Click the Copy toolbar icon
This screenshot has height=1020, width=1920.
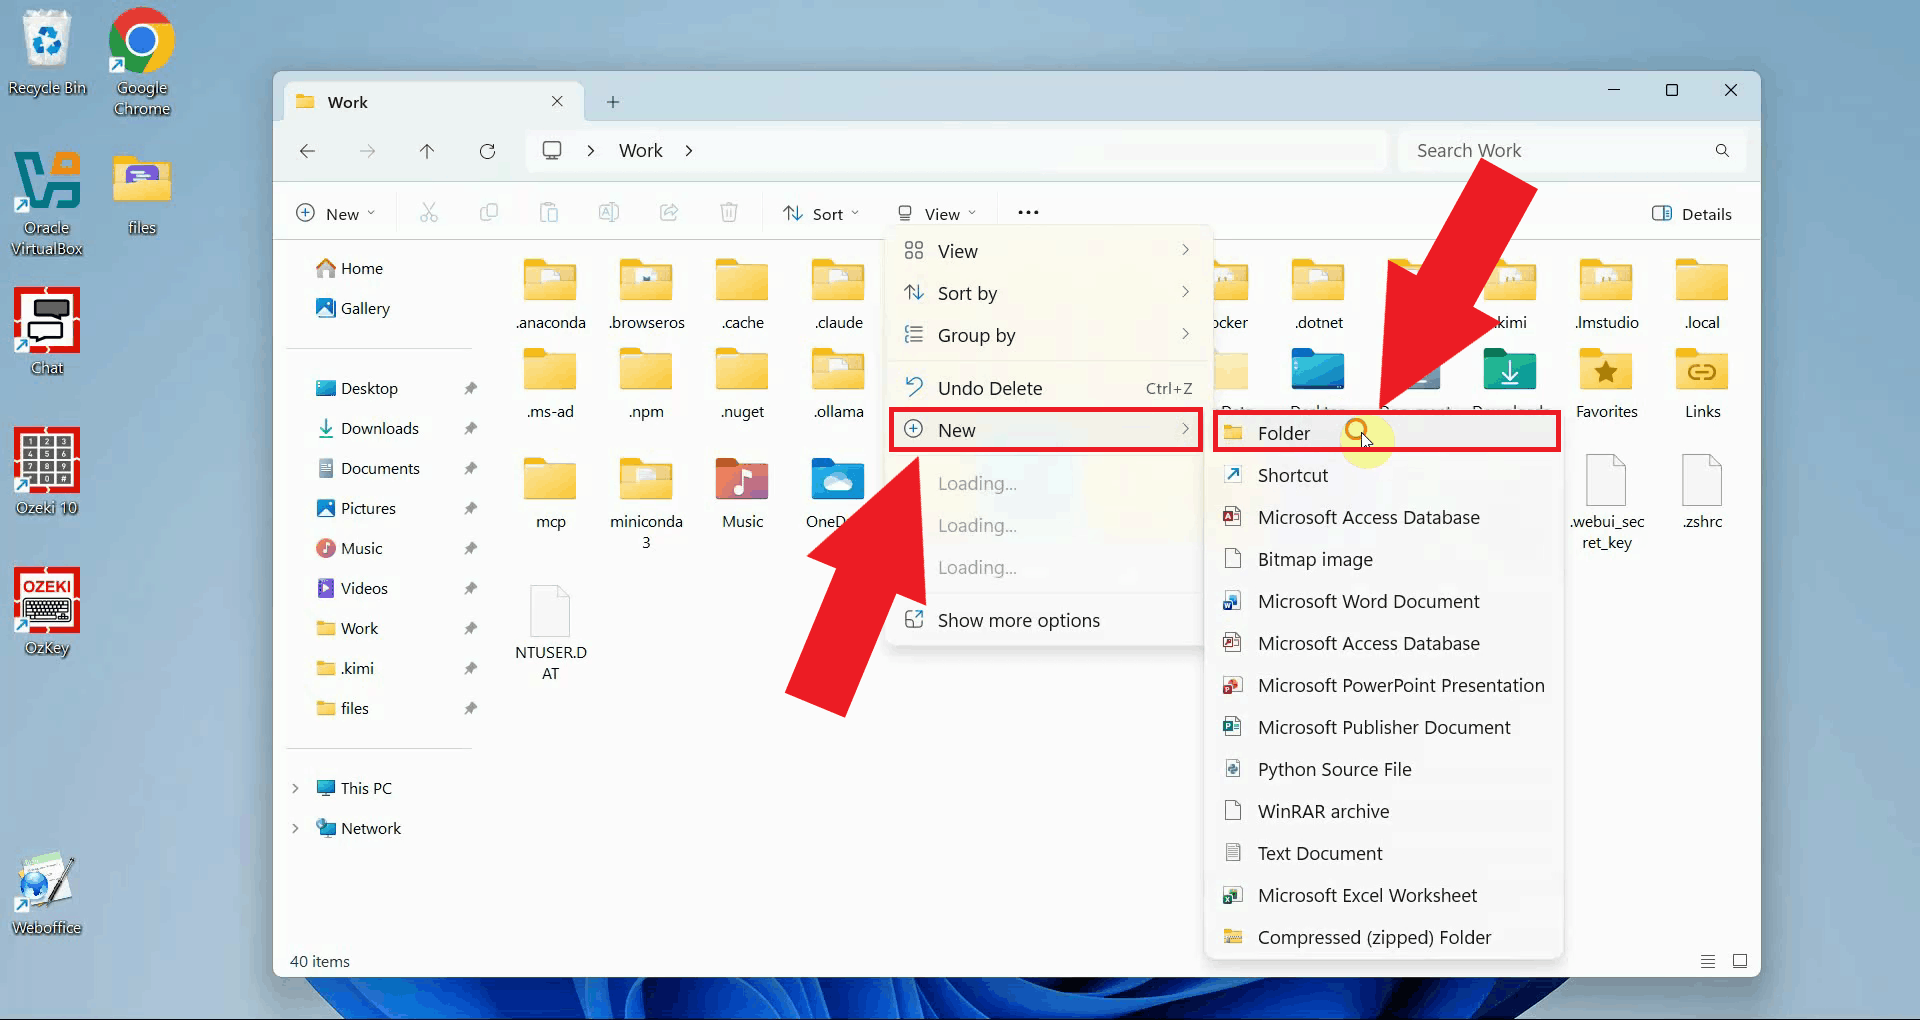489,212
